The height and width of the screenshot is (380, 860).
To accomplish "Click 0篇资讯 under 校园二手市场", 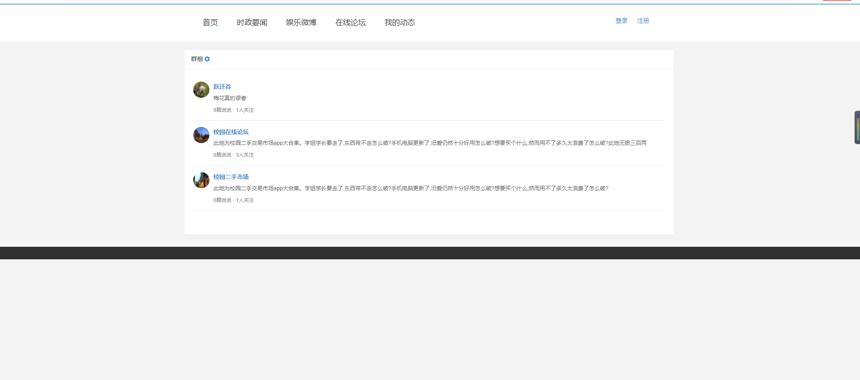I will (223, 200).
